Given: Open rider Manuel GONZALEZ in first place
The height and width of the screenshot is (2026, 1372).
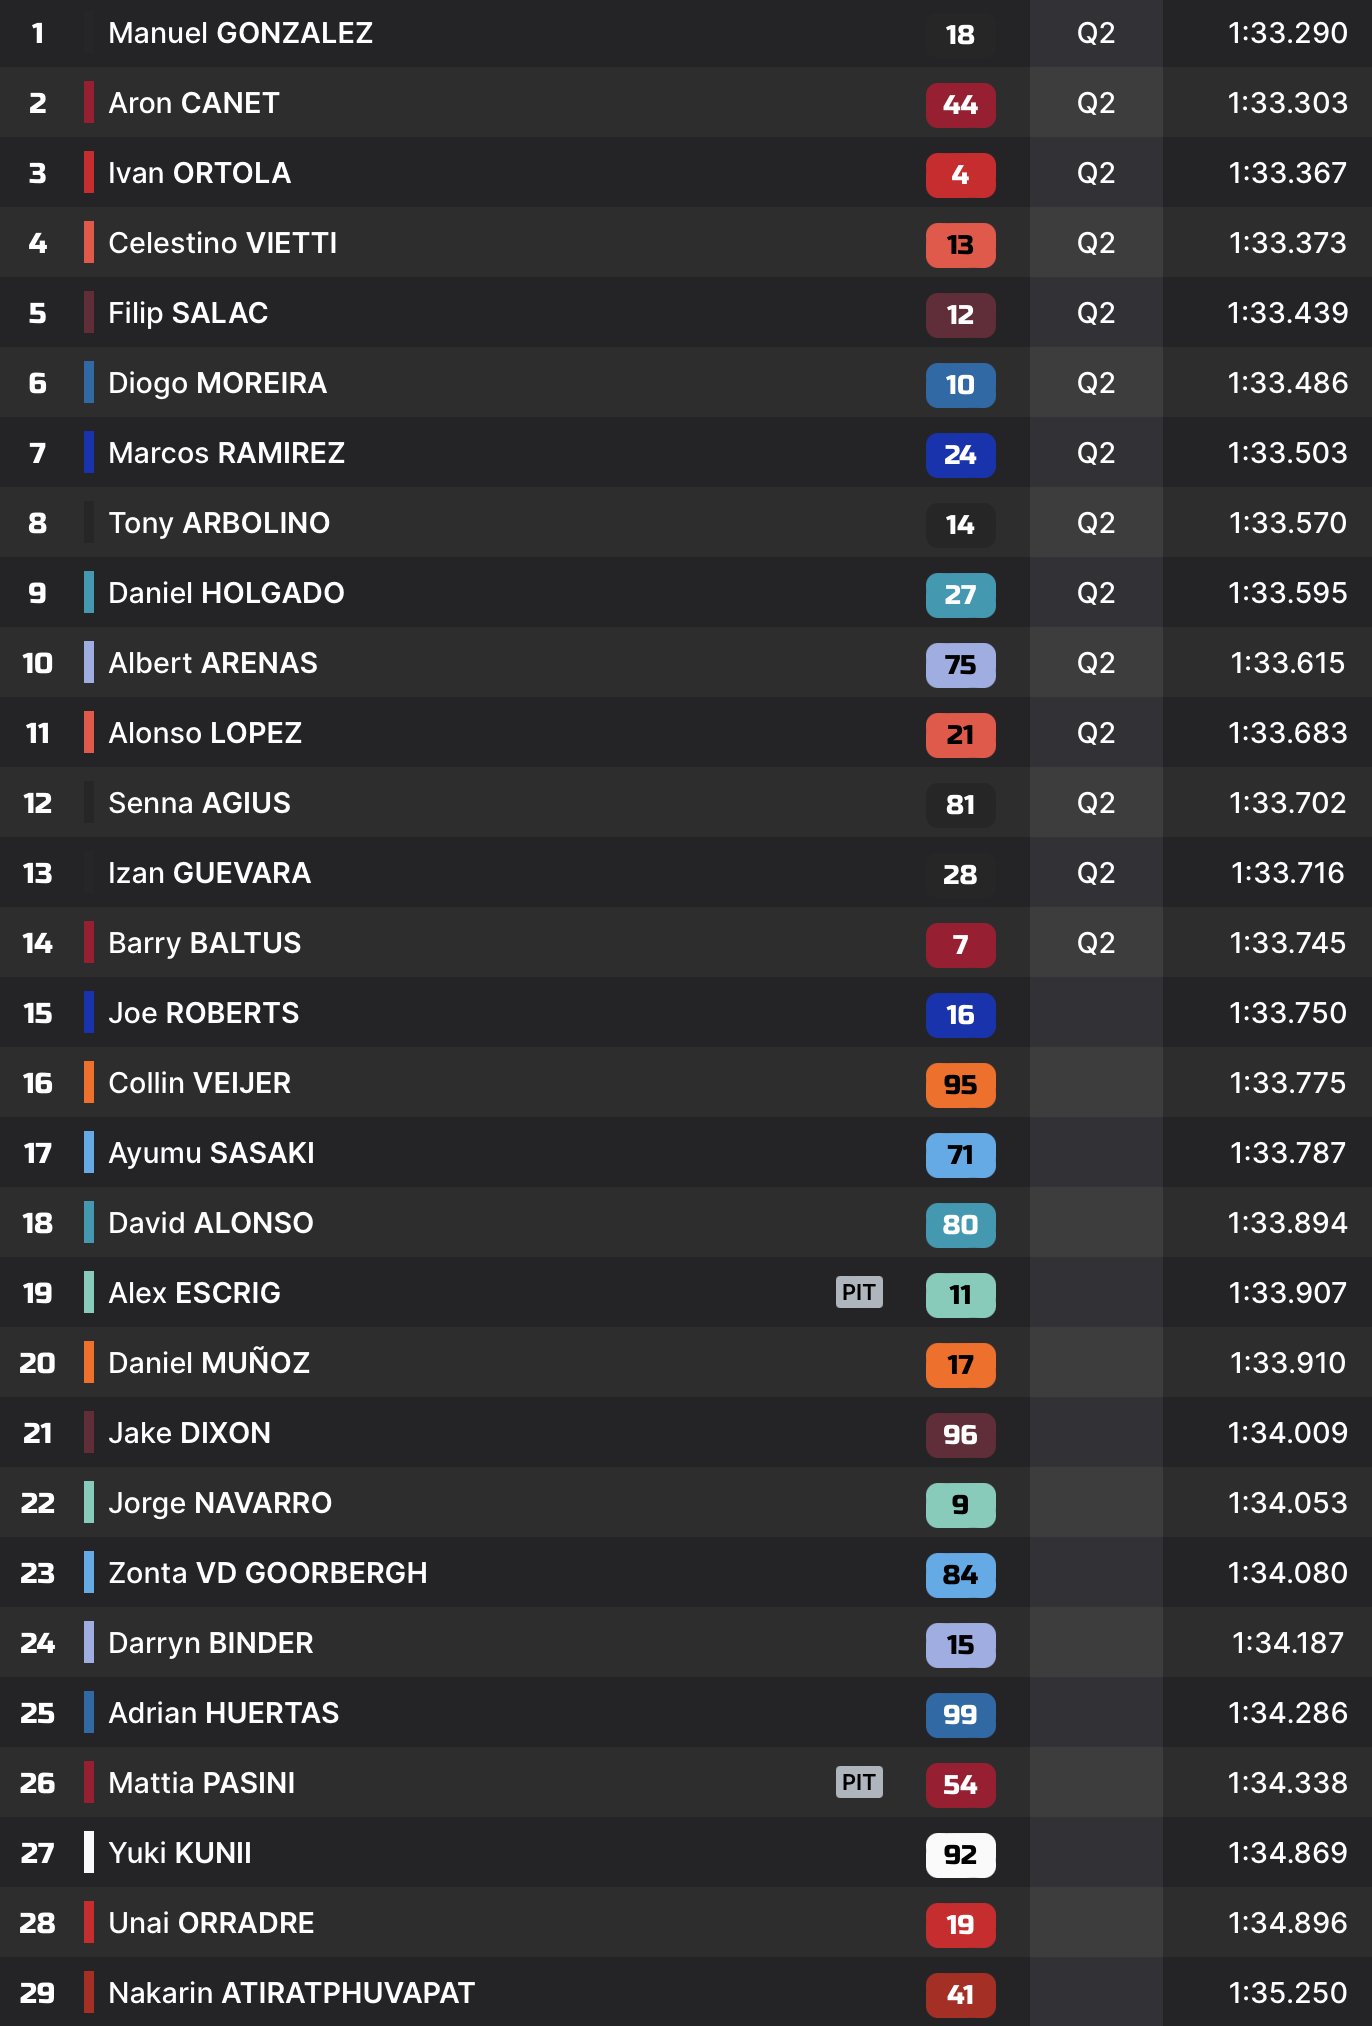Looking at the screenshot, I should pyautogui.click(x=240, y=33).
